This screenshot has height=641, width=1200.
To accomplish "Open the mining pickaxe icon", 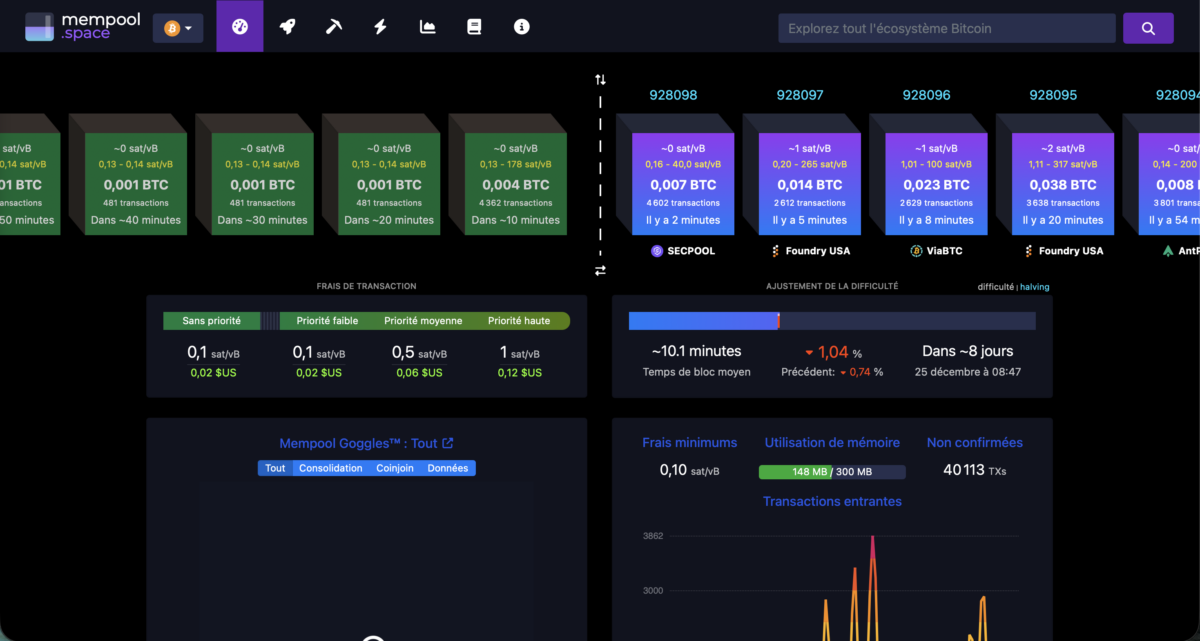I will point(334,27).
